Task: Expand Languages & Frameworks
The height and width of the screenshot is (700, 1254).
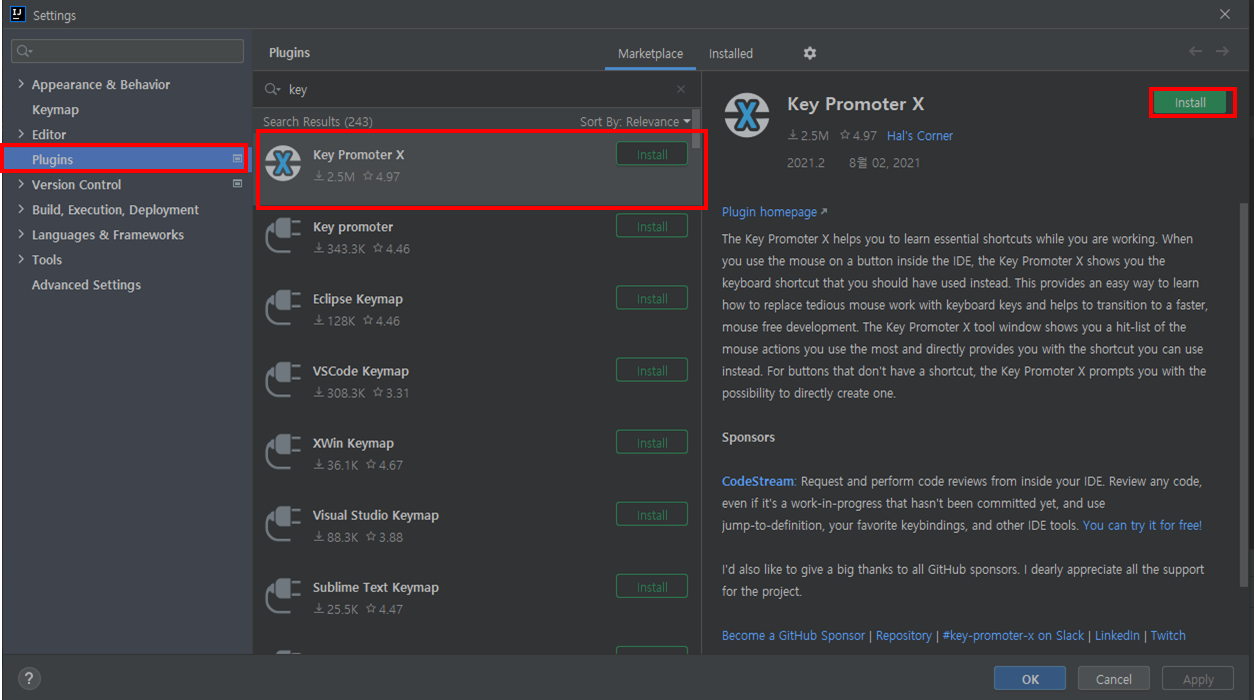Action: (21, 234)
